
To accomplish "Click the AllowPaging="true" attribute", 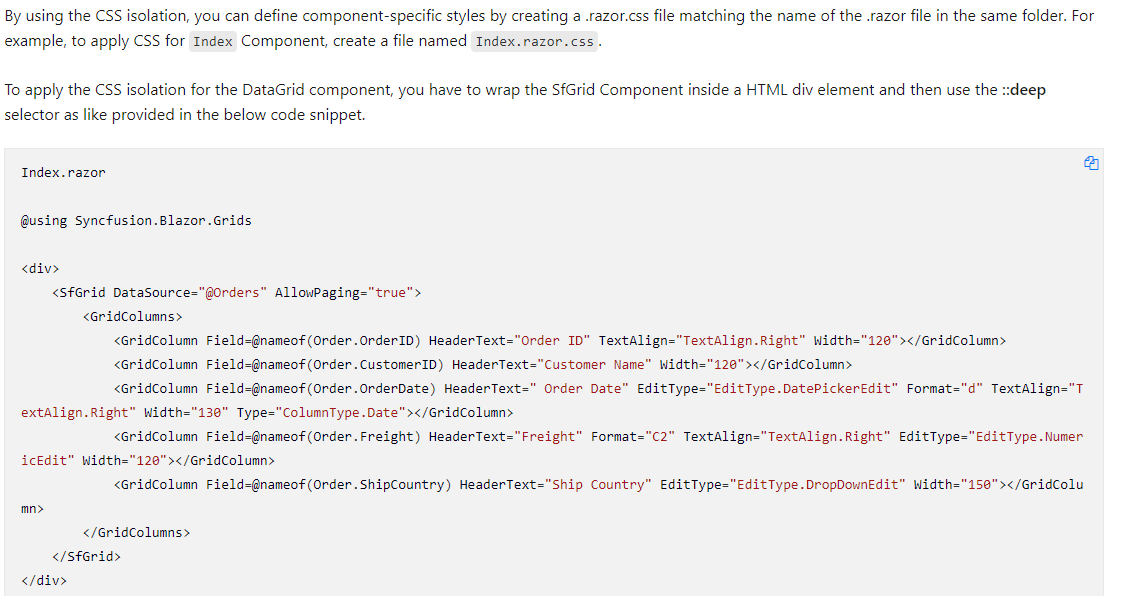I will (x=344, y=293).
